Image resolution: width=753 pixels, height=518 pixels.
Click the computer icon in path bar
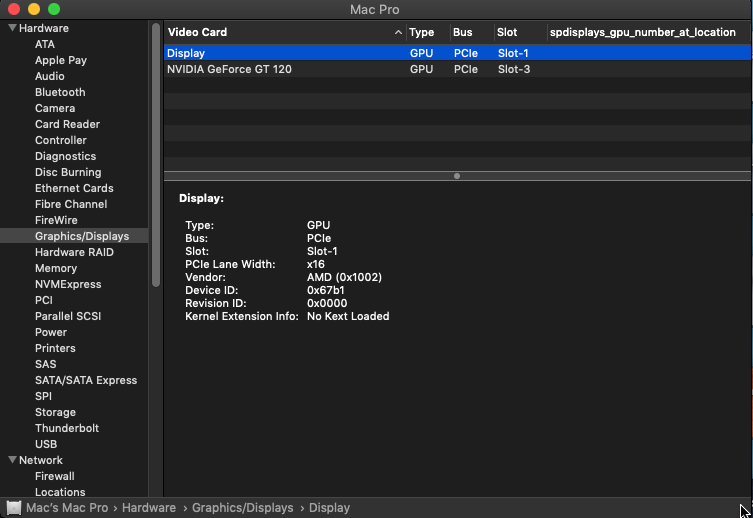[x=14, y=508]
